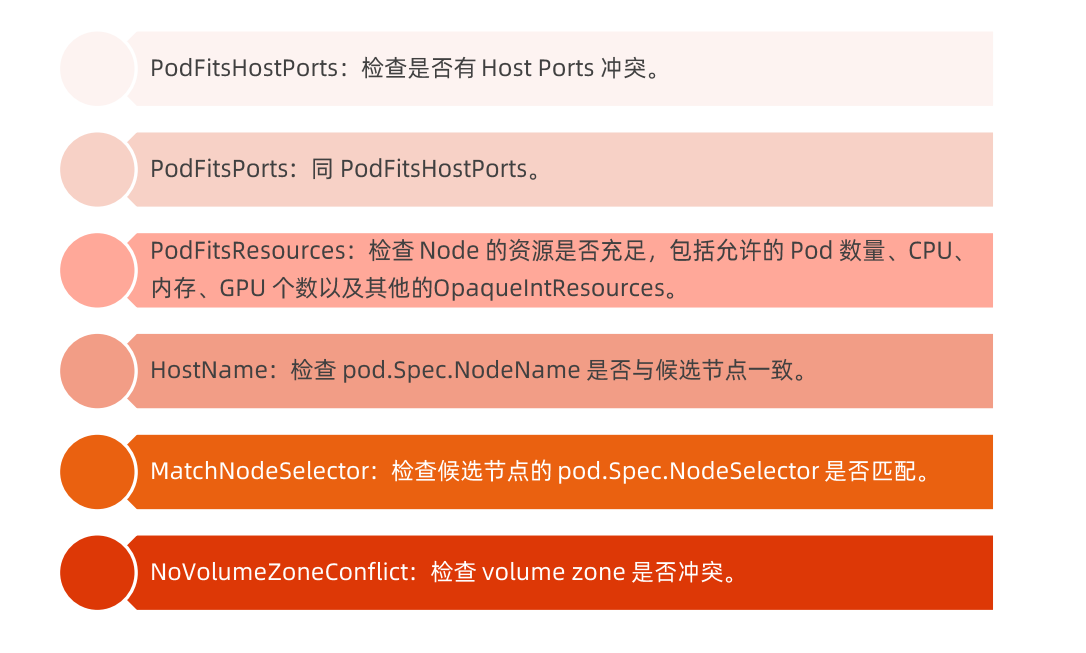The image size is (1086, 653).
Task: Select the PodFitsHostPorts banner
Action: (560, 69)
